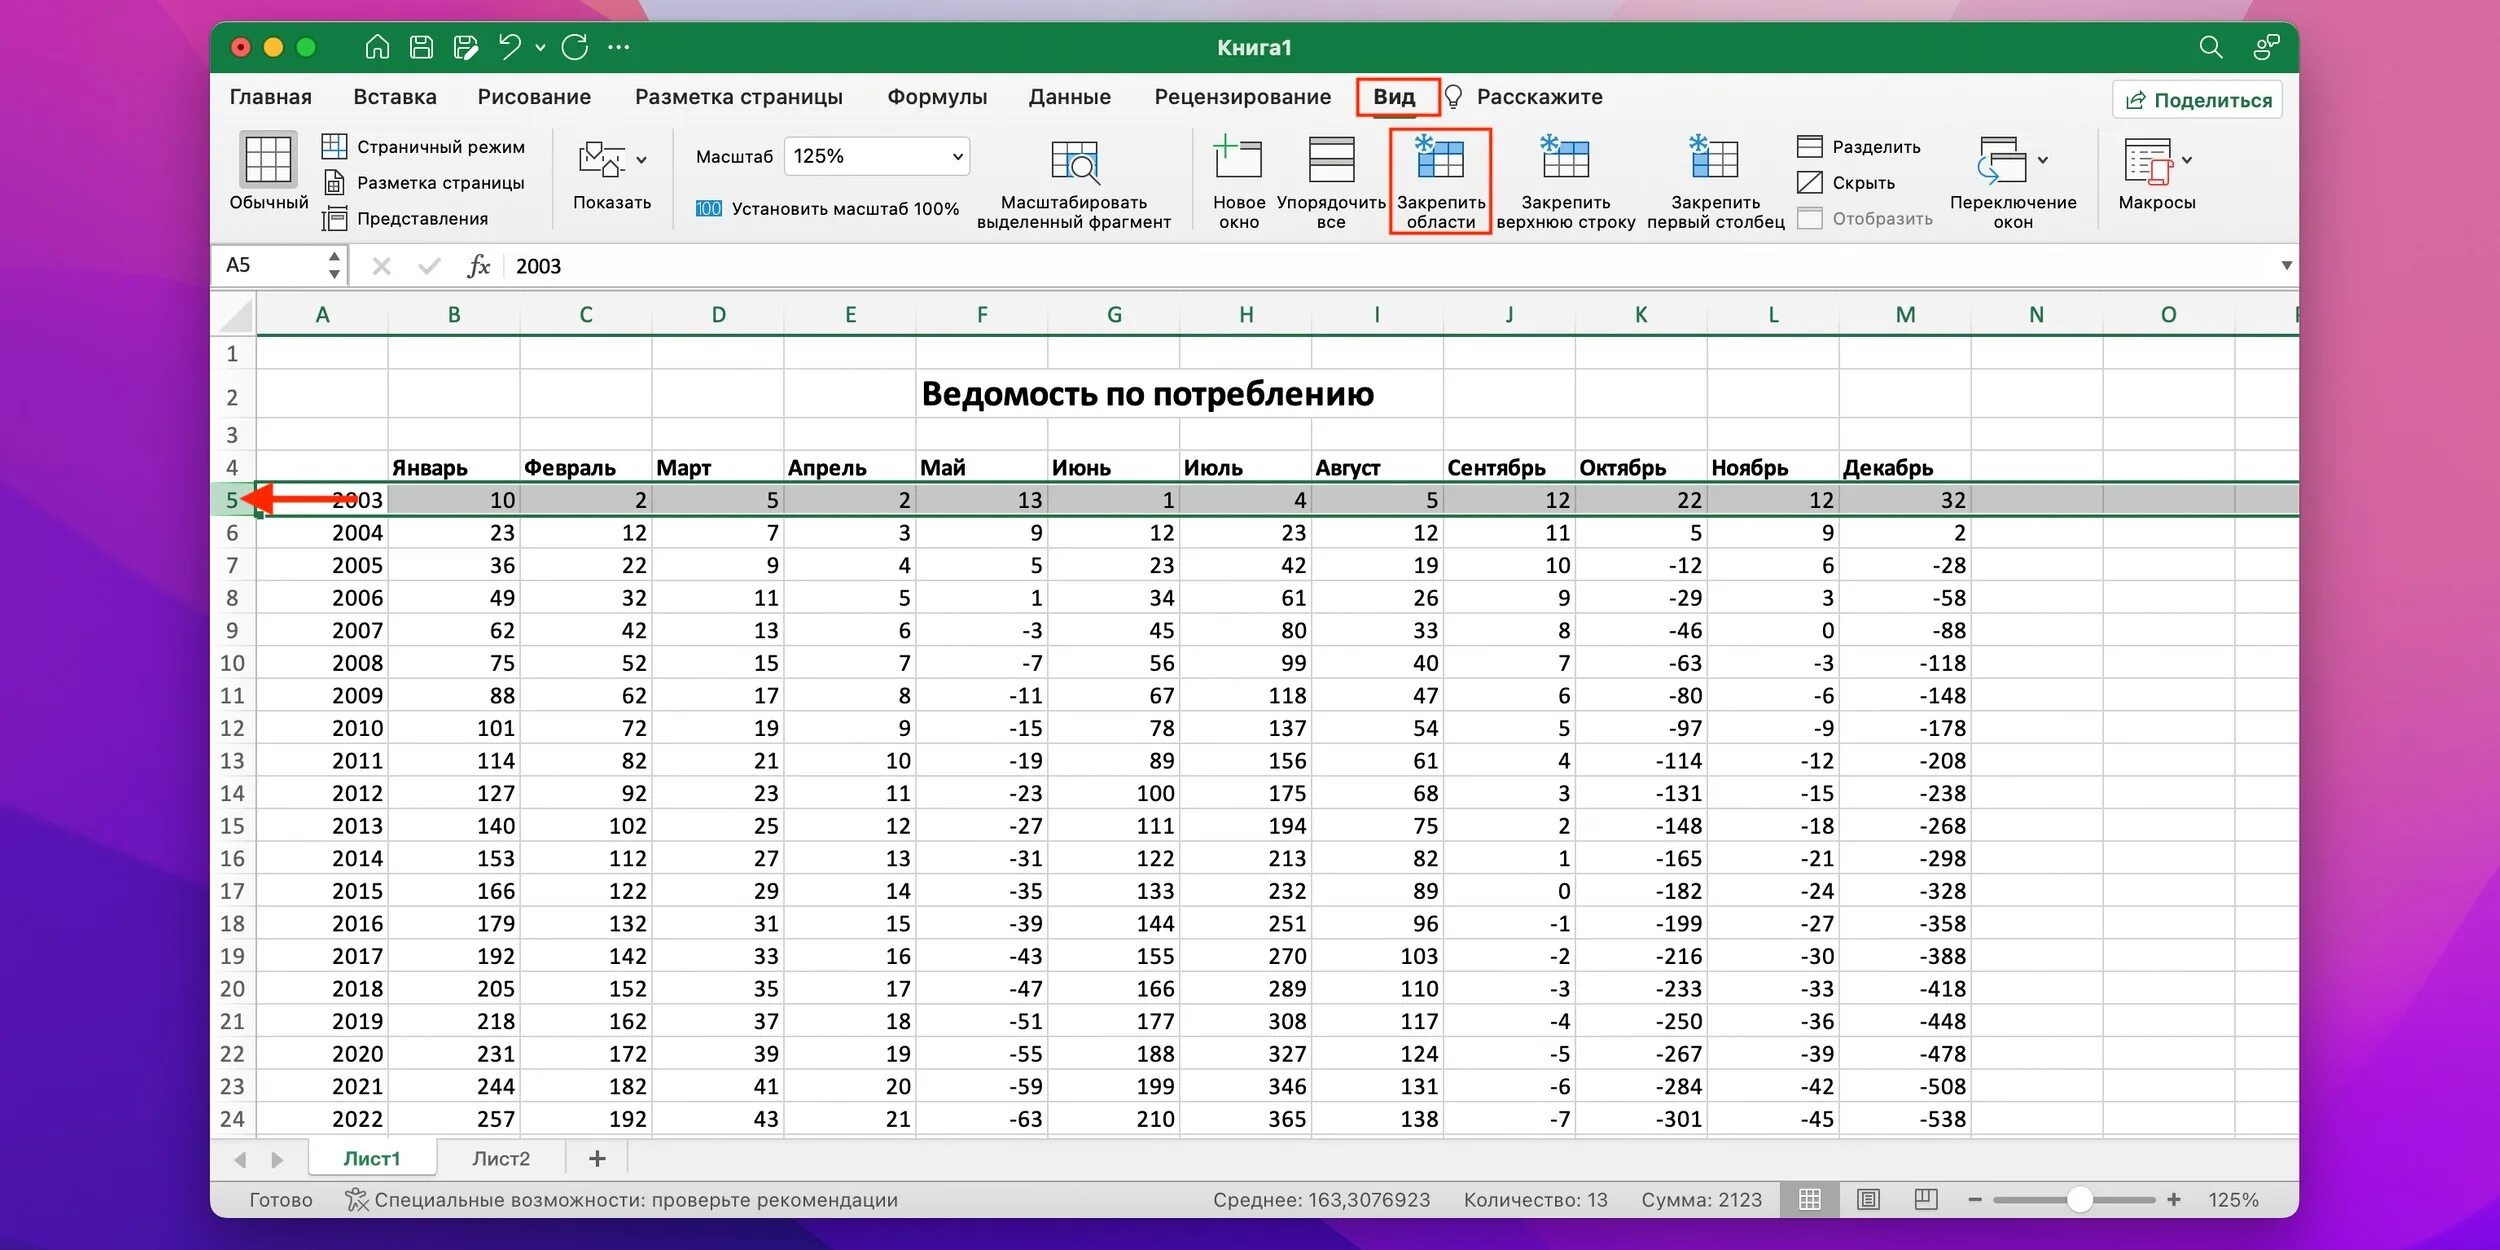
Task: Click Set zoom to 100% (Установить масштаб 100%)
Action: click(827, 209)
